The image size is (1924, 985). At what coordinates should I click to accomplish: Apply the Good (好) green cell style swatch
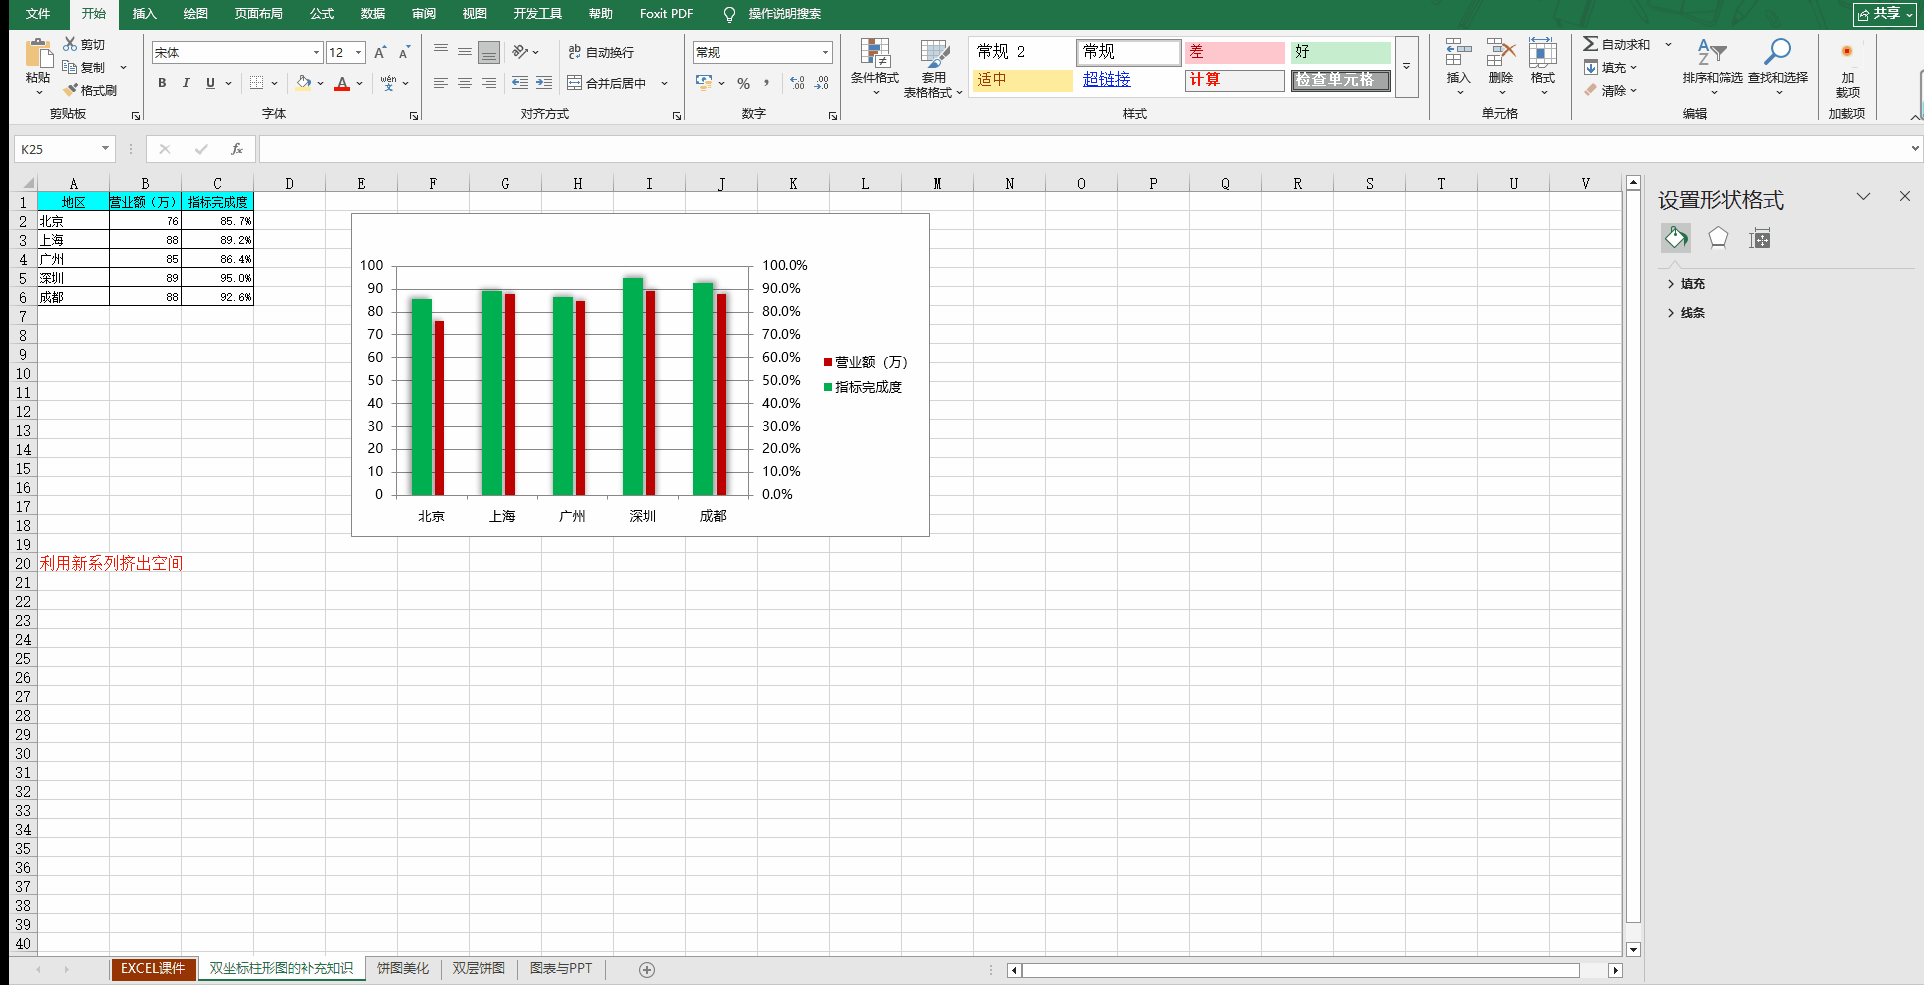(1340, 52)
